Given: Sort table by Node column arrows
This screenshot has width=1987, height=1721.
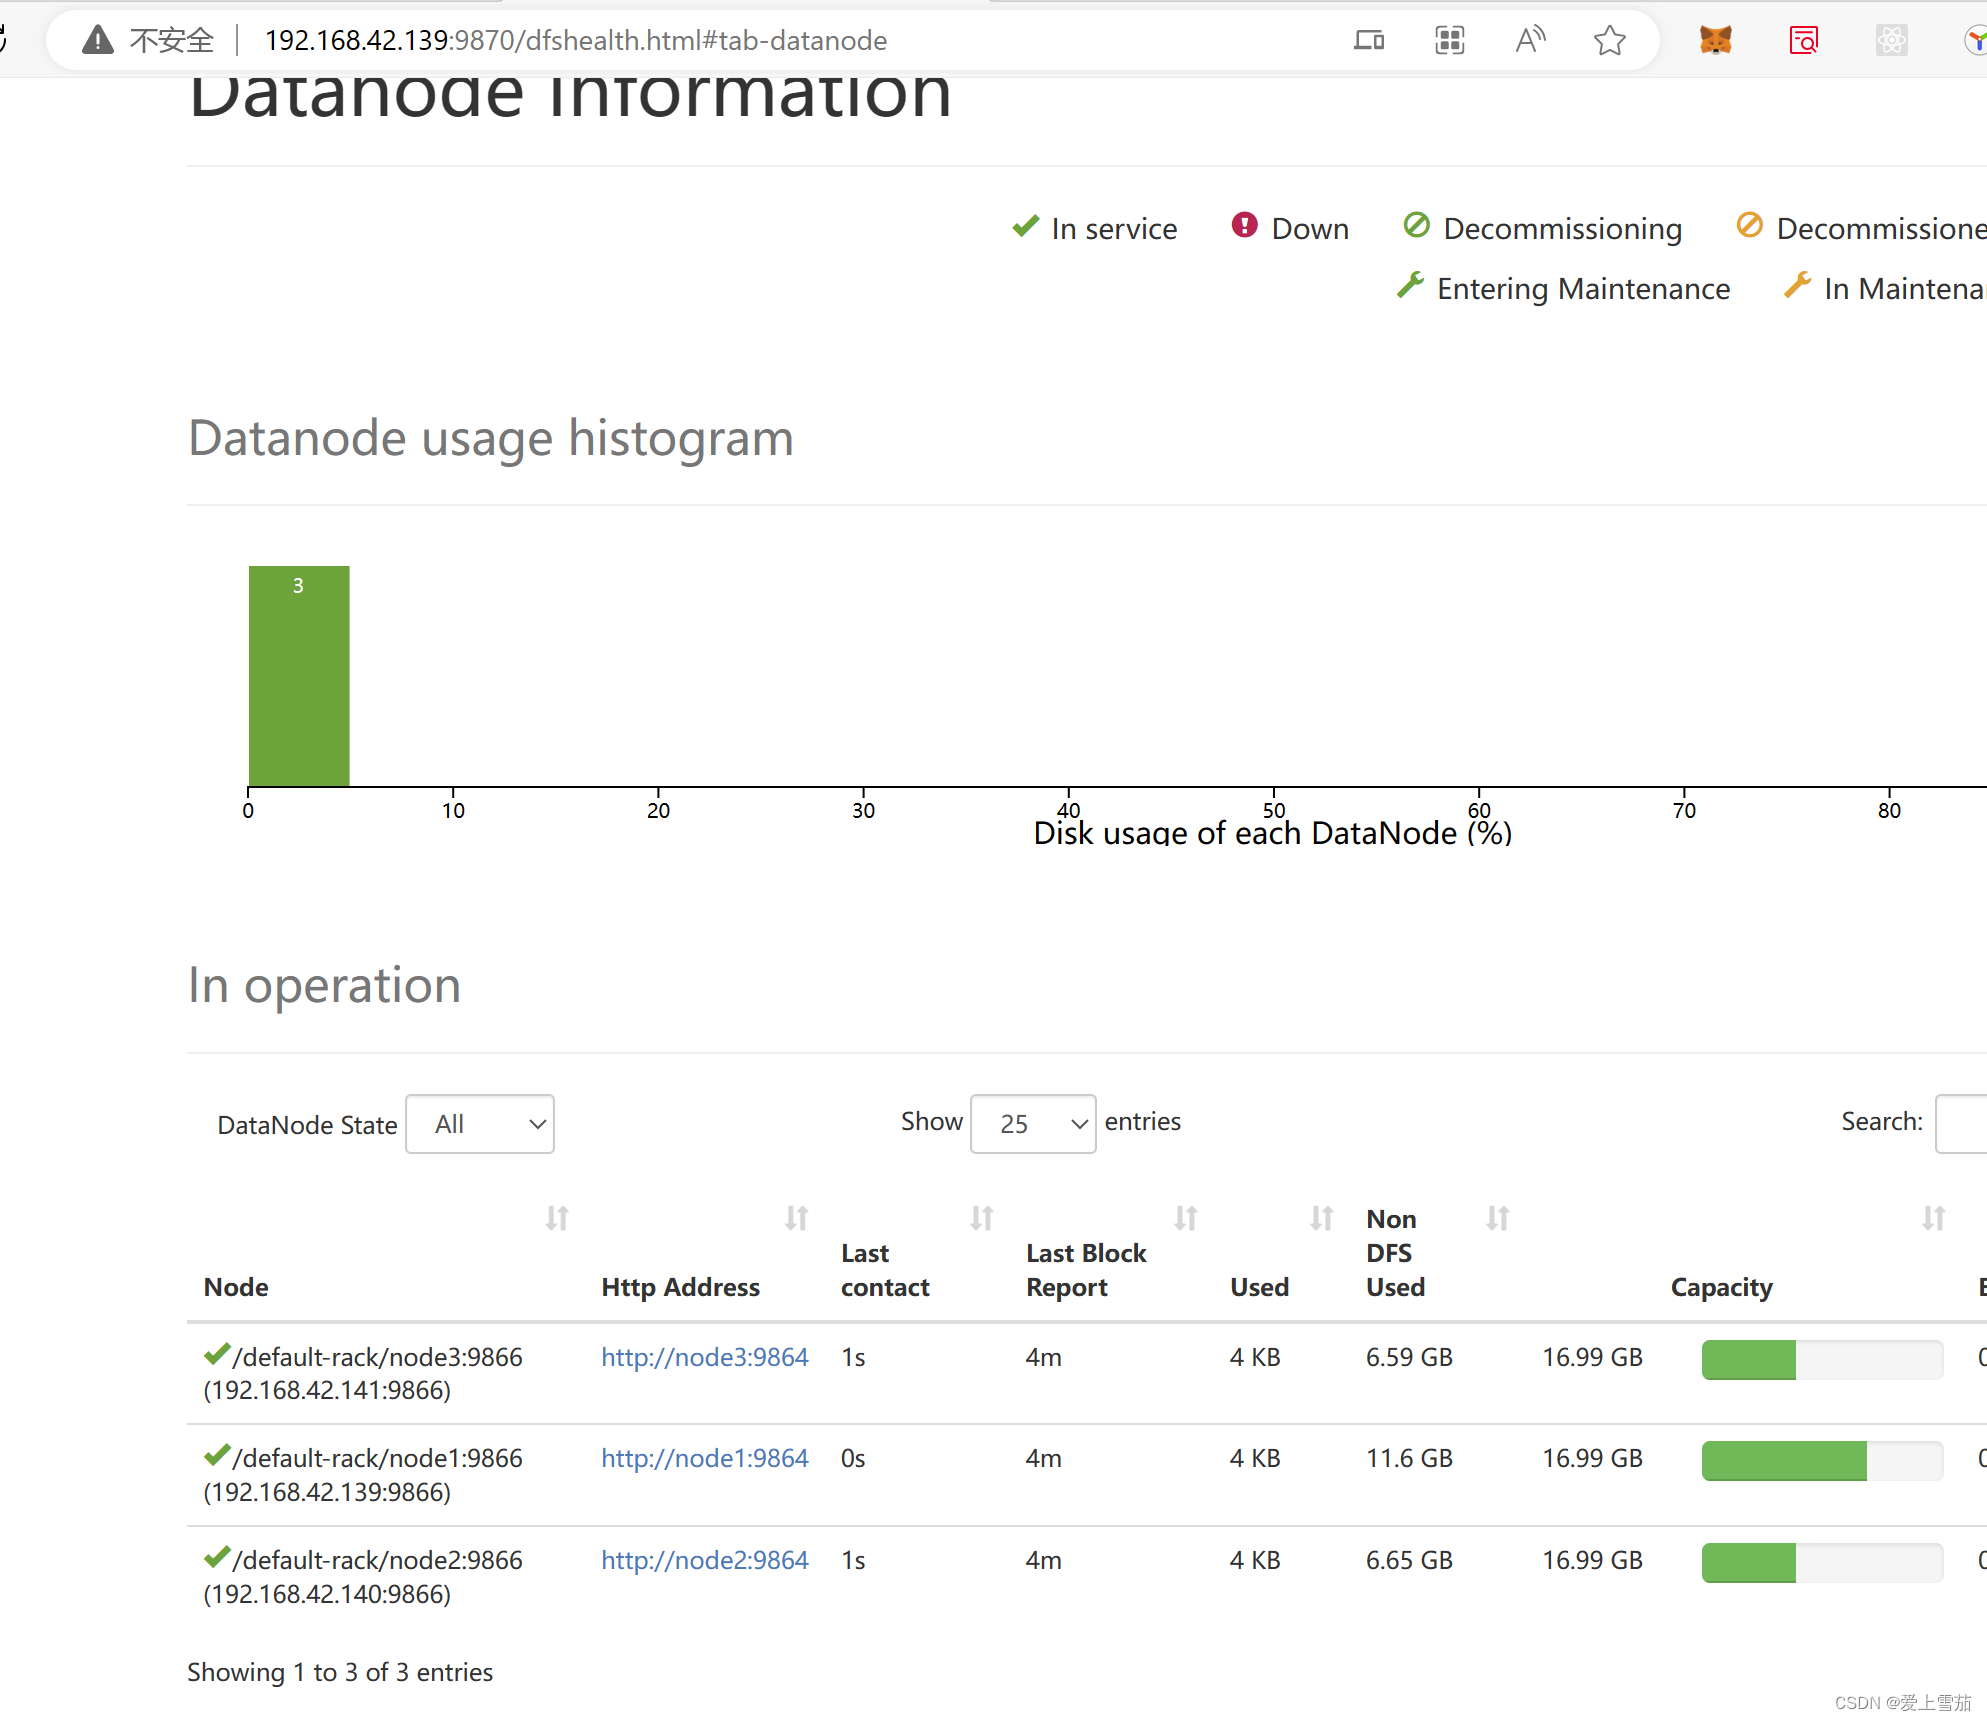Looking at the screenshot, I should tap(557, 1218).
